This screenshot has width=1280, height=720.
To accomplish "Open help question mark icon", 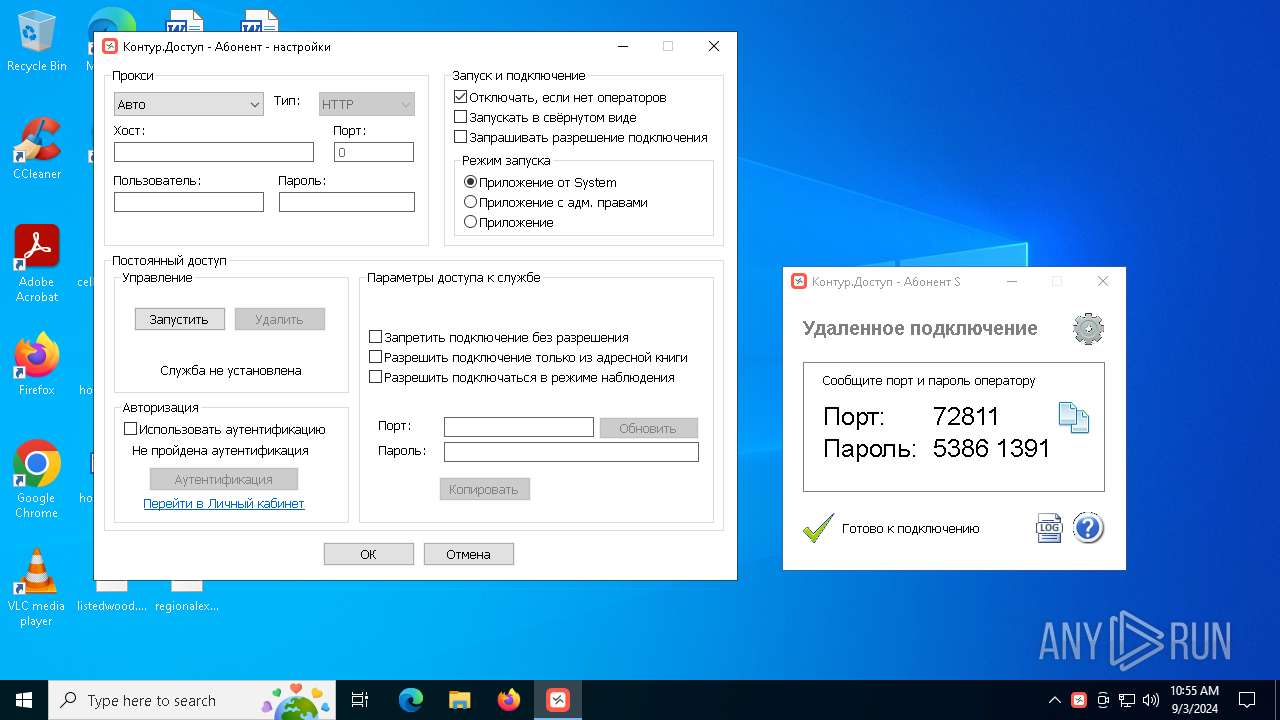I will (x=1088, y=528).
